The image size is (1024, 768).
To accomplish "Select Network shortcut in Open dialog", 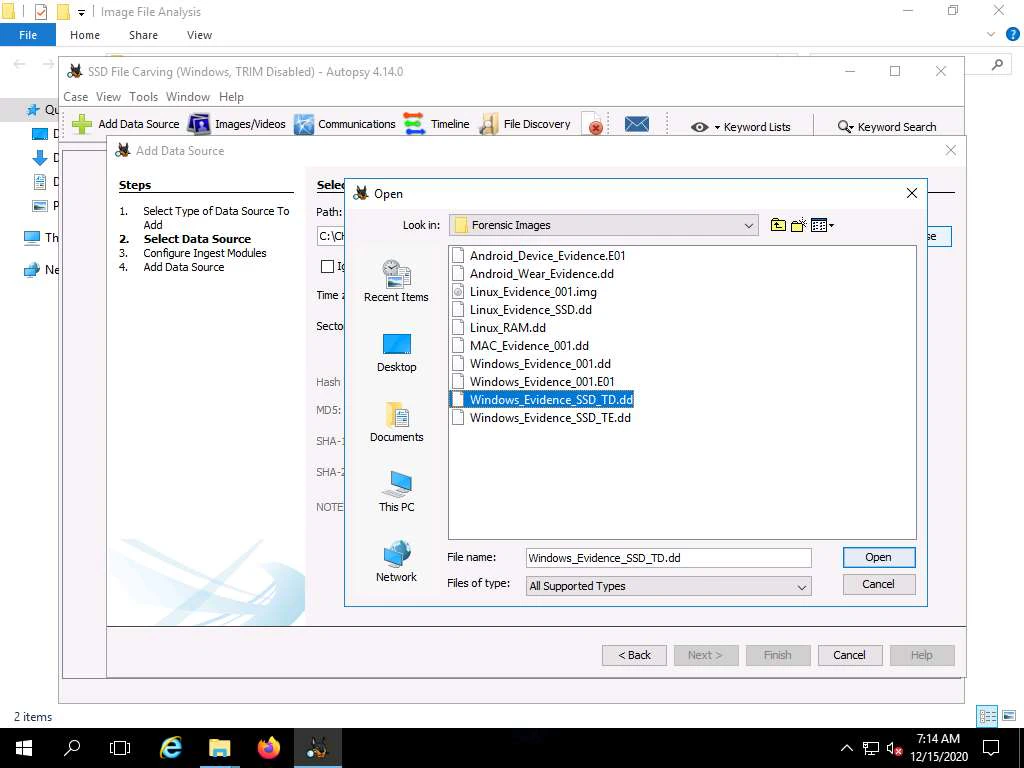I will pos(396,562).
